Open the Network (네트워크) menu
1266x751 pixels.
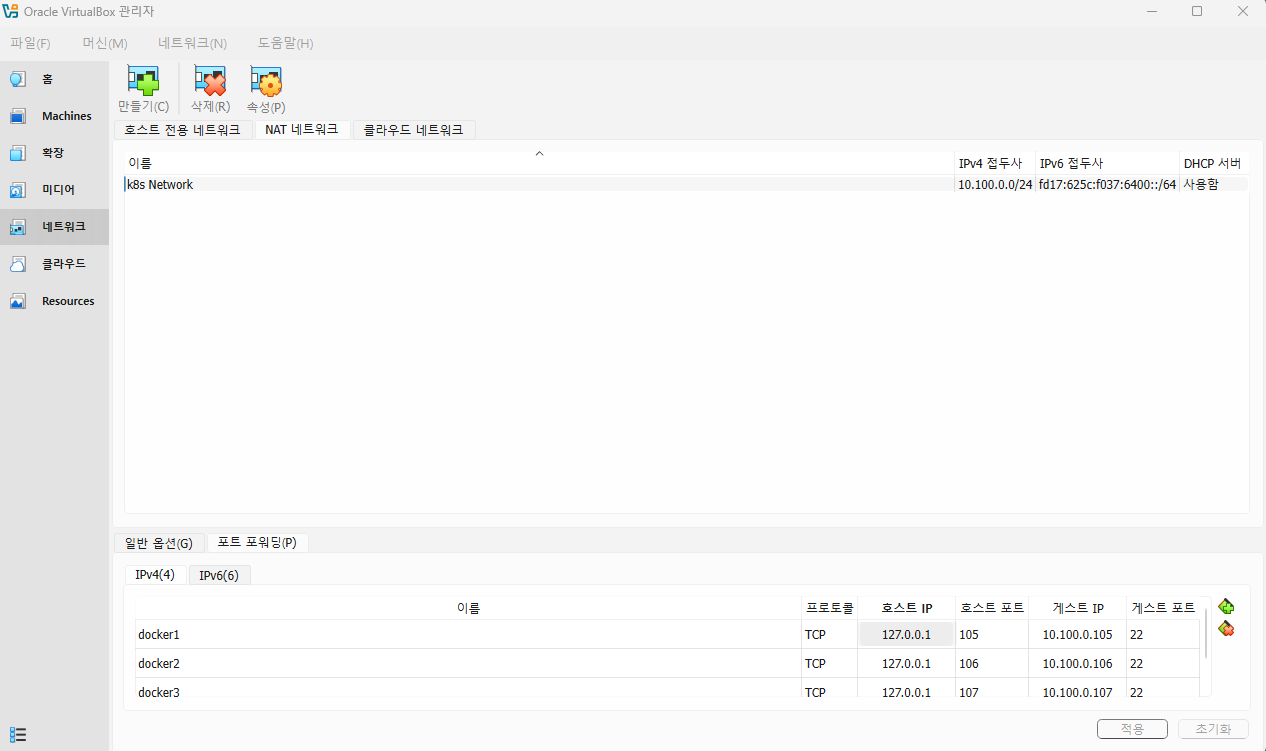point(192,43)
